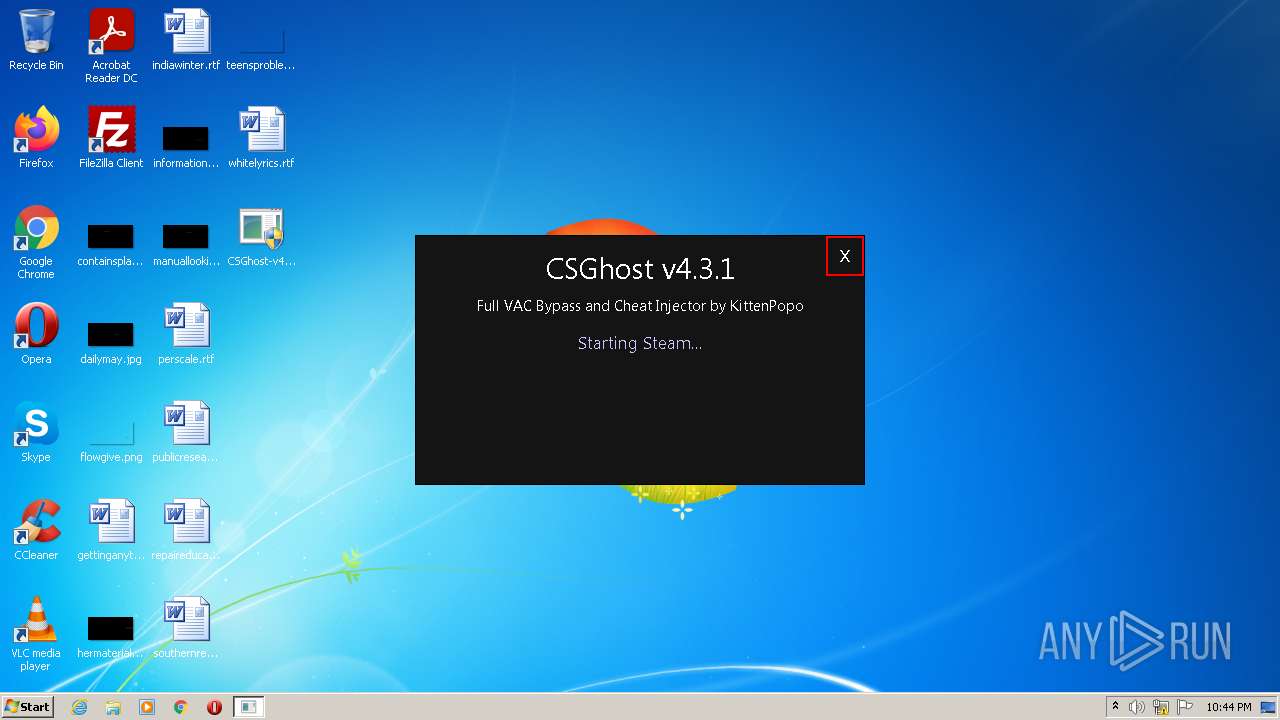Select whitelyrics.rtf document icon
The width and height of the screenshot is (1280, 720).
coord(261,138)
